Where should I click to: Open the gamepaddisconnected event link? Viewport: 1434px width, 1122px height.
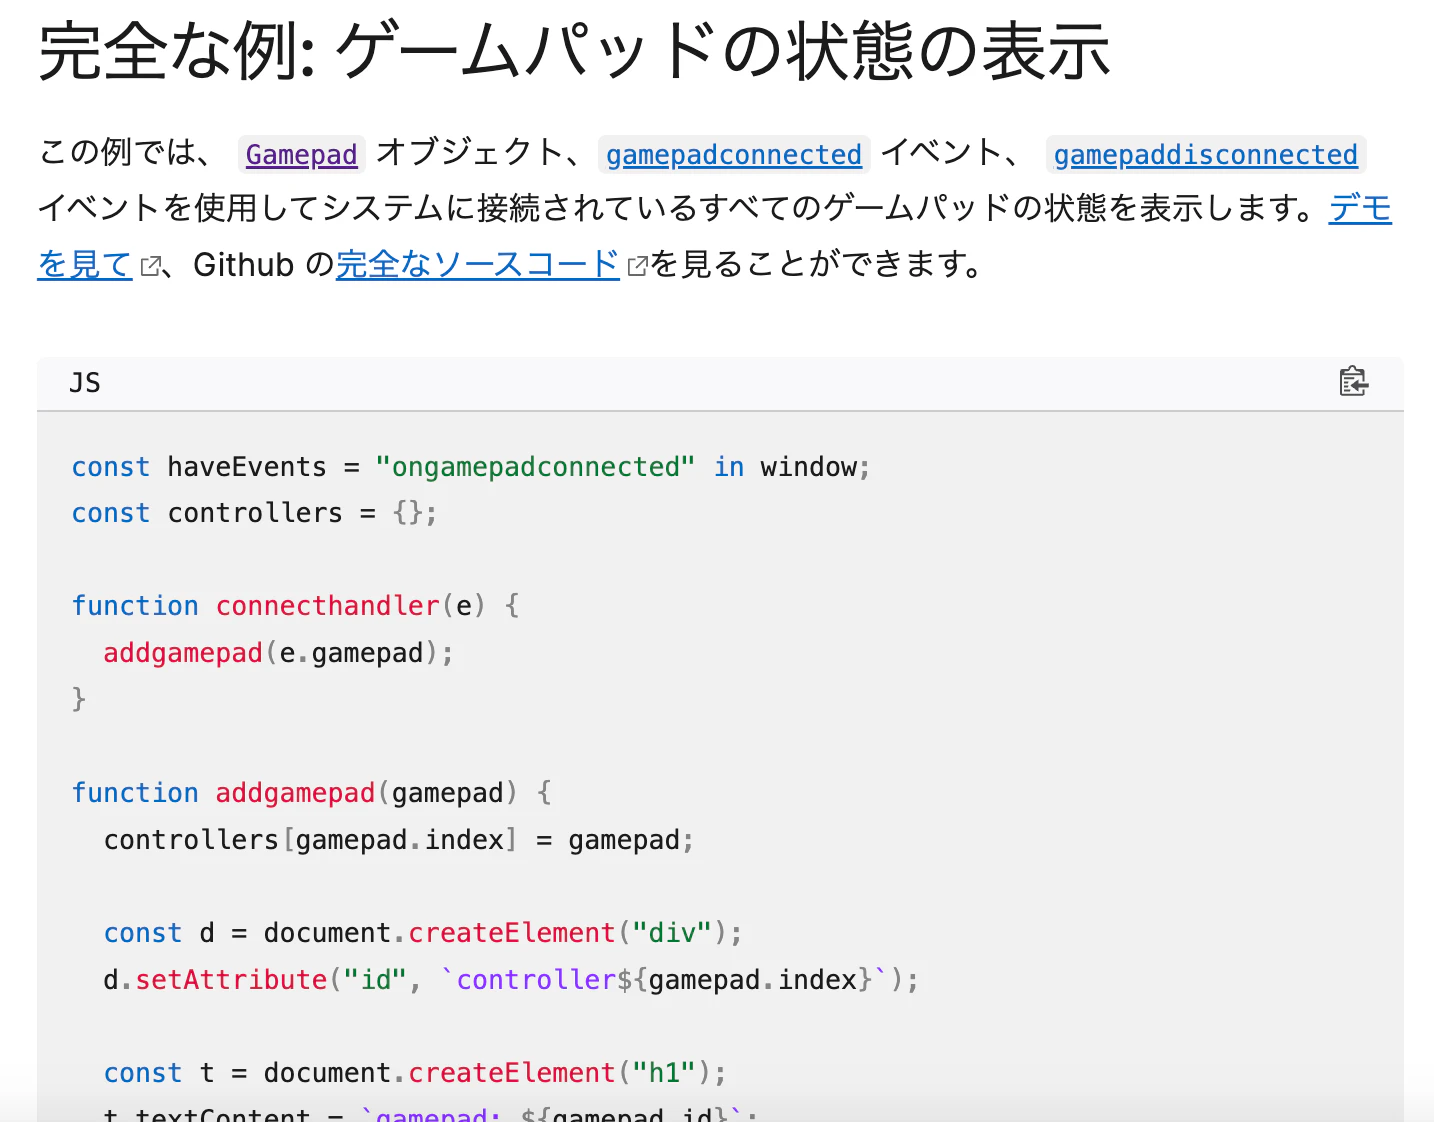[1206, 154]
